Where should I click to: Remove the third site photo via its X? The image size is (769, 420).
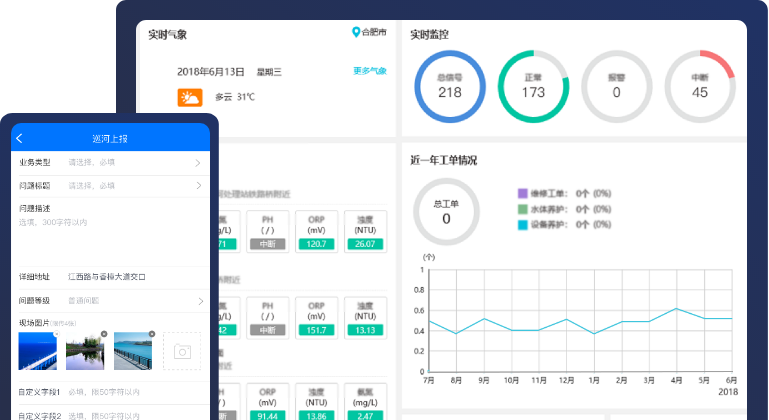(x=152, y=334)
